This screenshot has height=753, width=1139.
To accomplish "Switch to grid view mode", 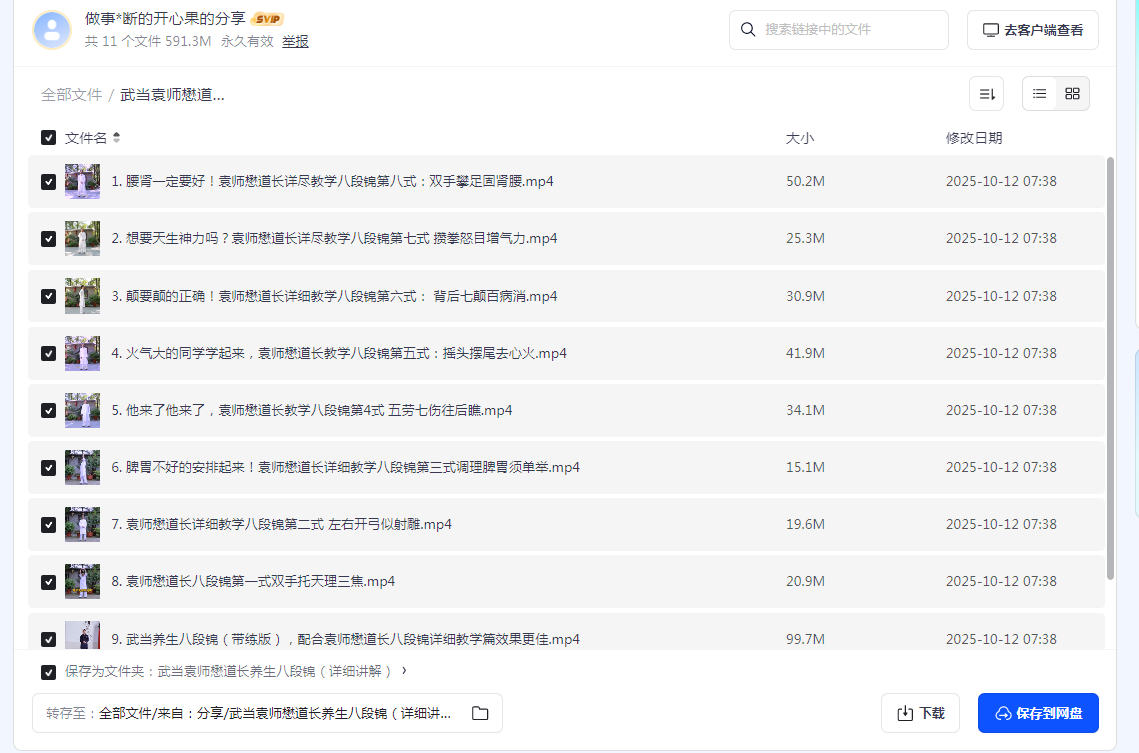I will coord(1072,92).
